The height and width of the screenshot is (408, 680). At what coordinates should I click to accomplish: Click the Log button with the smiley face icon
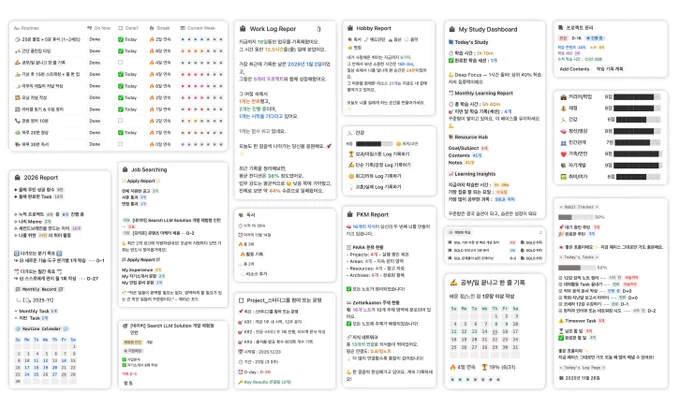pyautogui.click(x=375, y=176)
